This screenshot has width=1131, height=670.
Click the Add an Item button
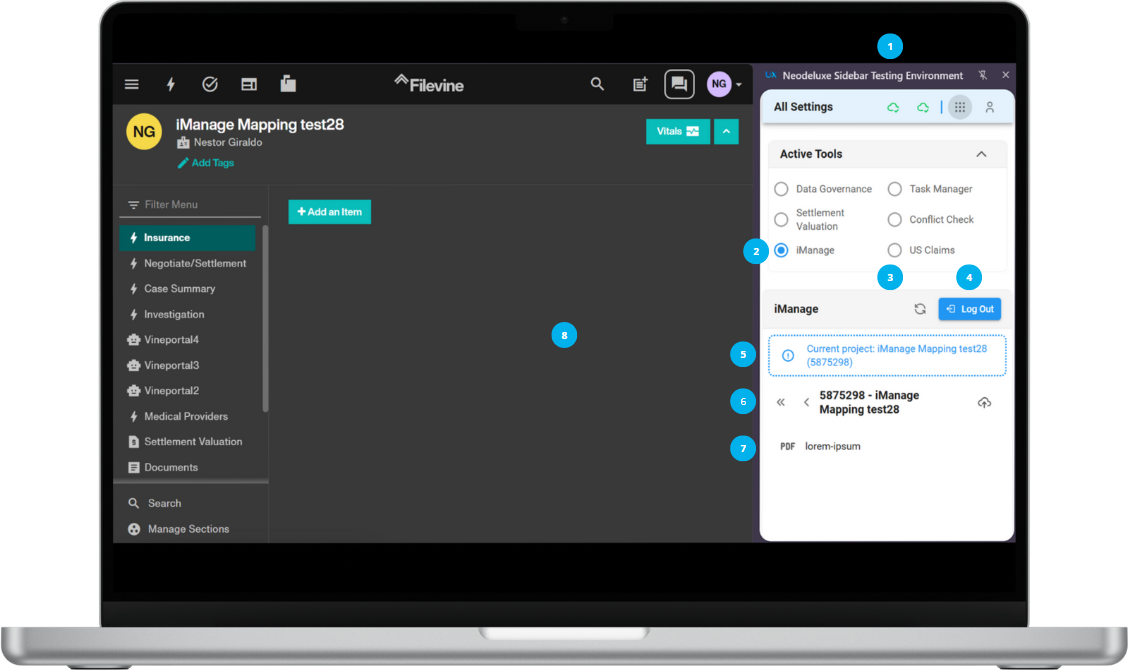[x=330, y=212]
